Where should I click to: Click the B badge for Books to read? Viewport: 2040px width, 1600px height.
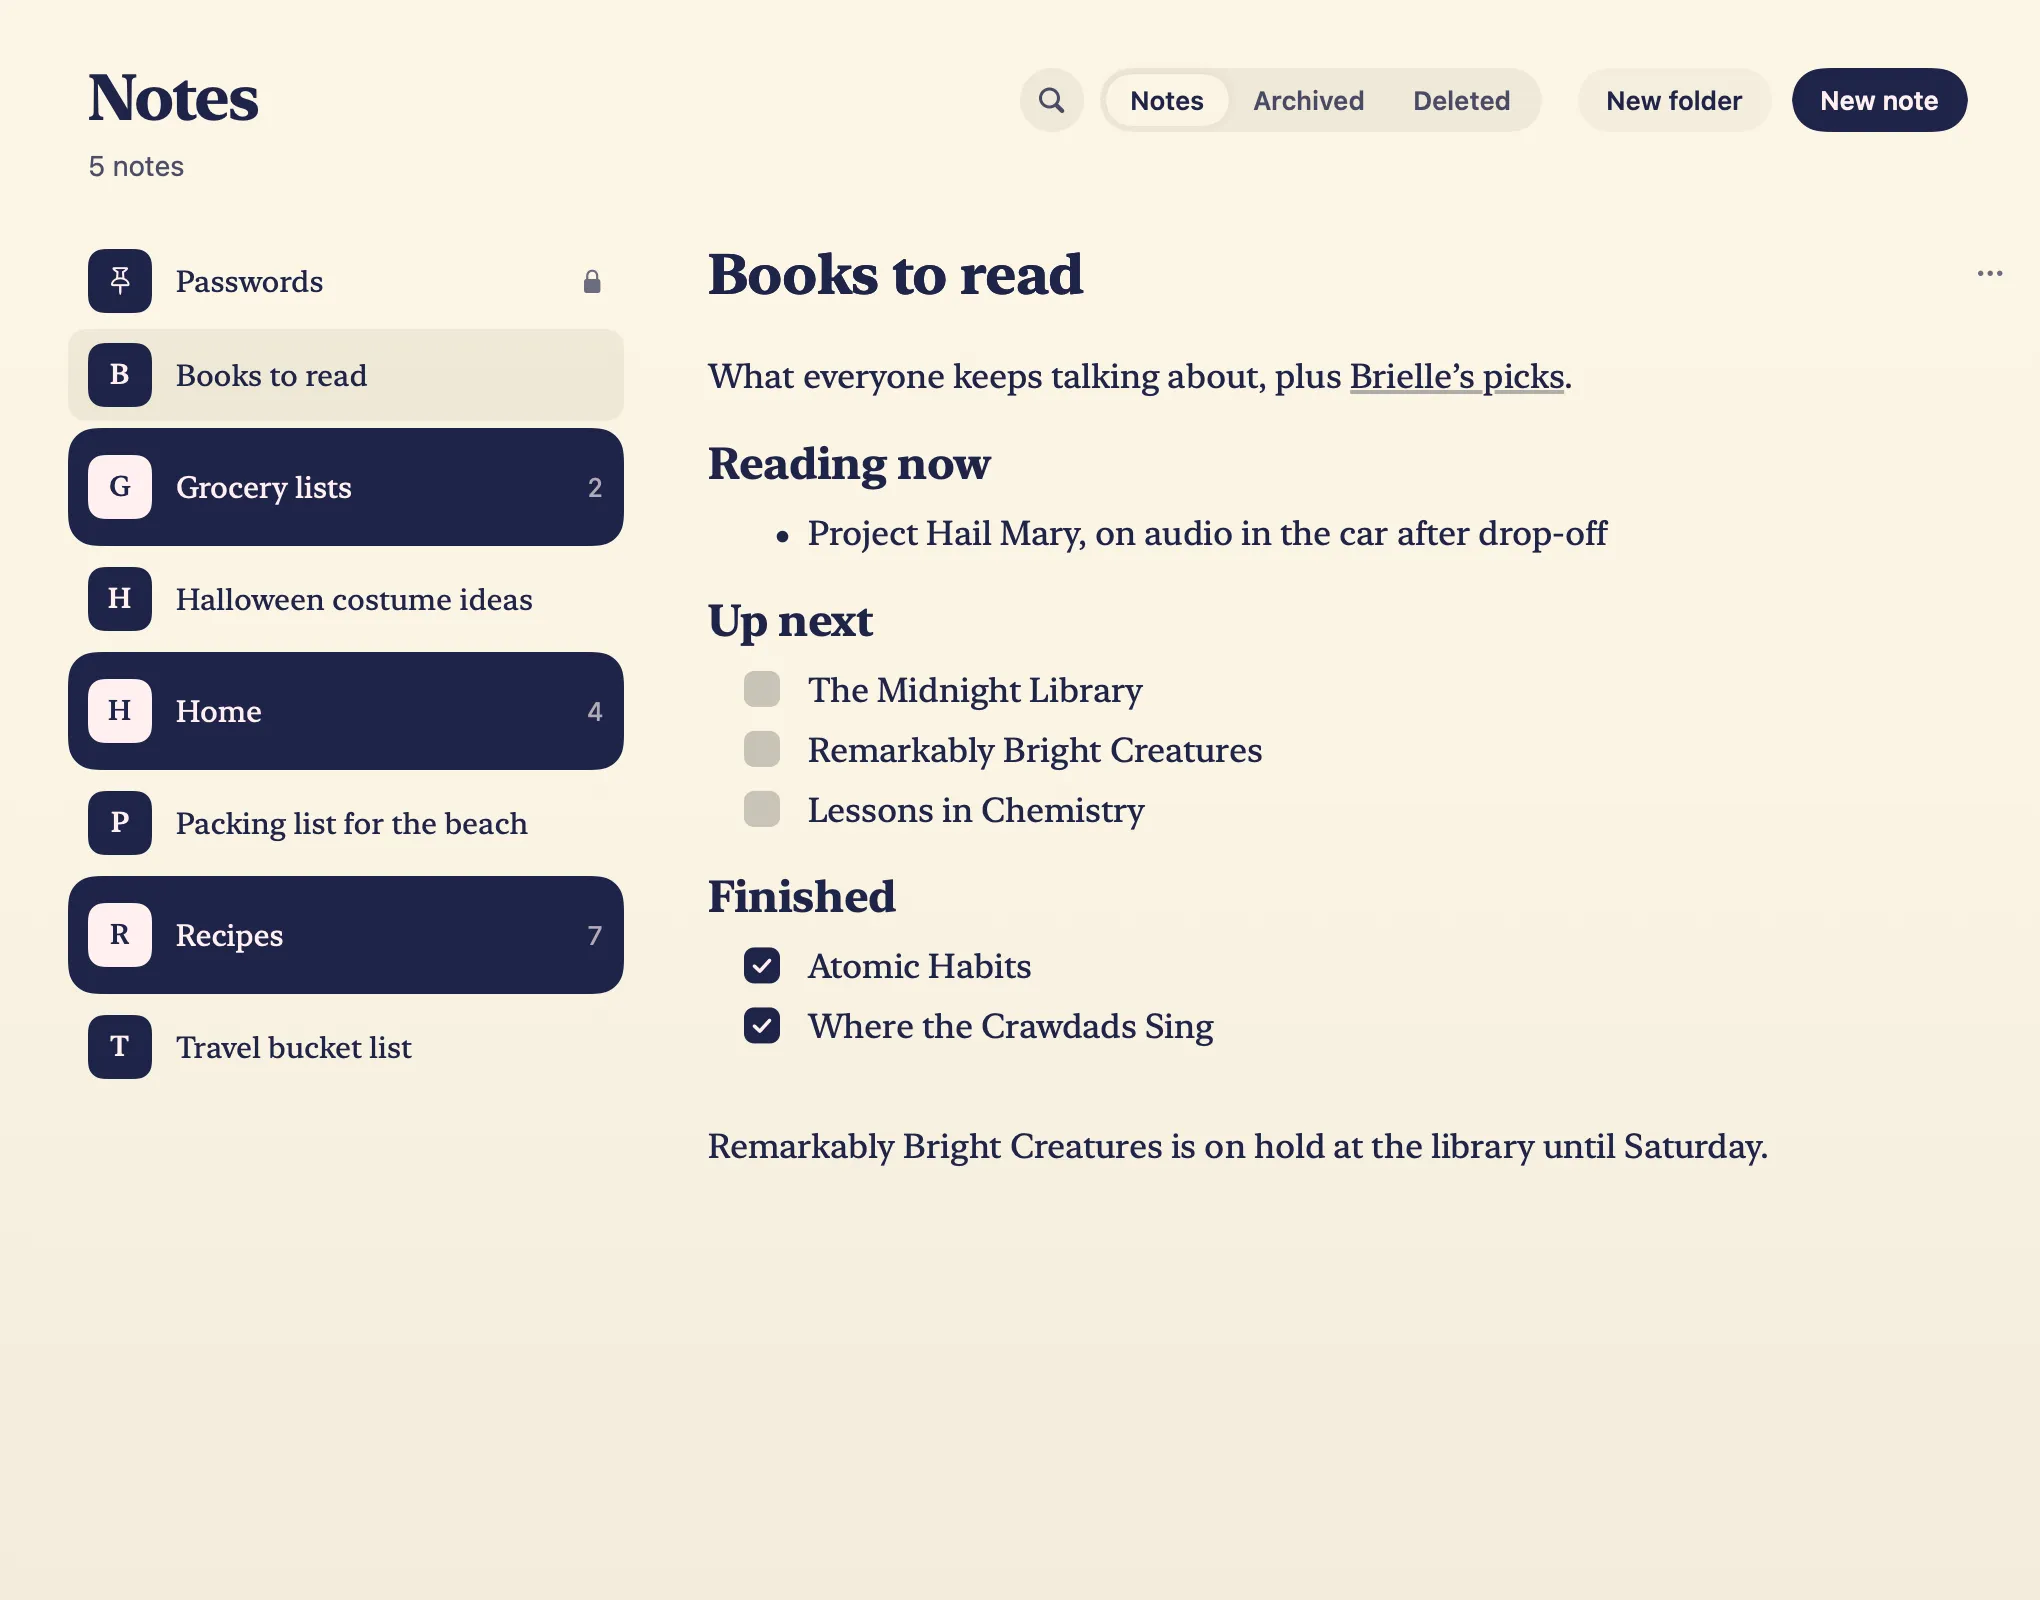pos(120,375)
